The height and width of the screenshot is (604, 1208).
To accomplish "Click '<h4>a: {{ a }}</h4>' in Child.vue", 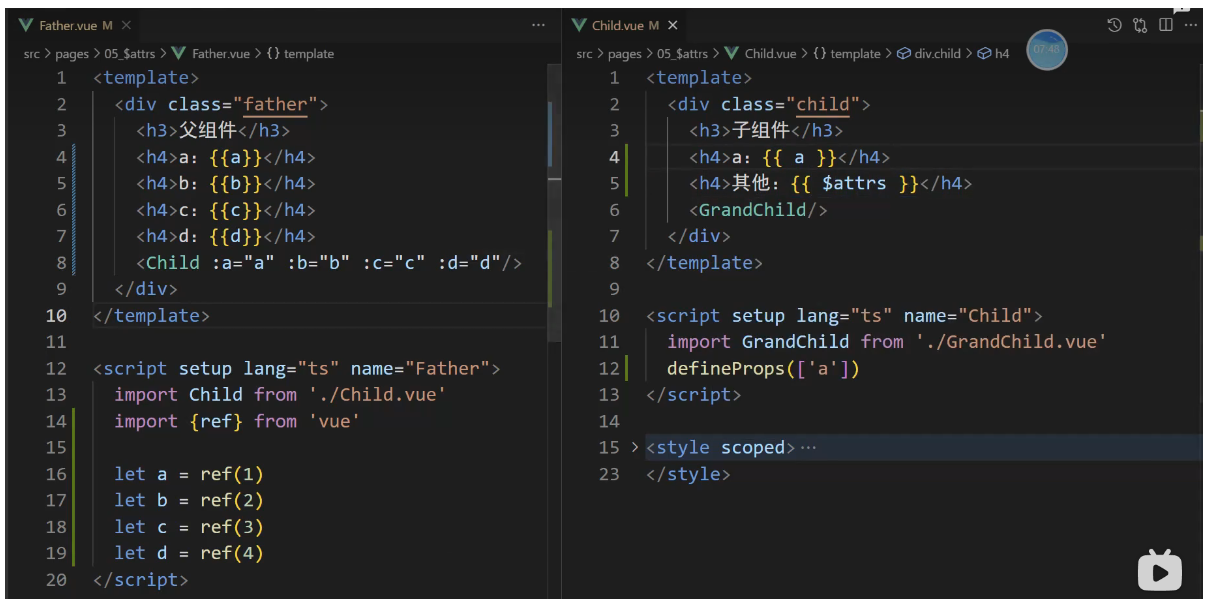I will tap(789, 157).
